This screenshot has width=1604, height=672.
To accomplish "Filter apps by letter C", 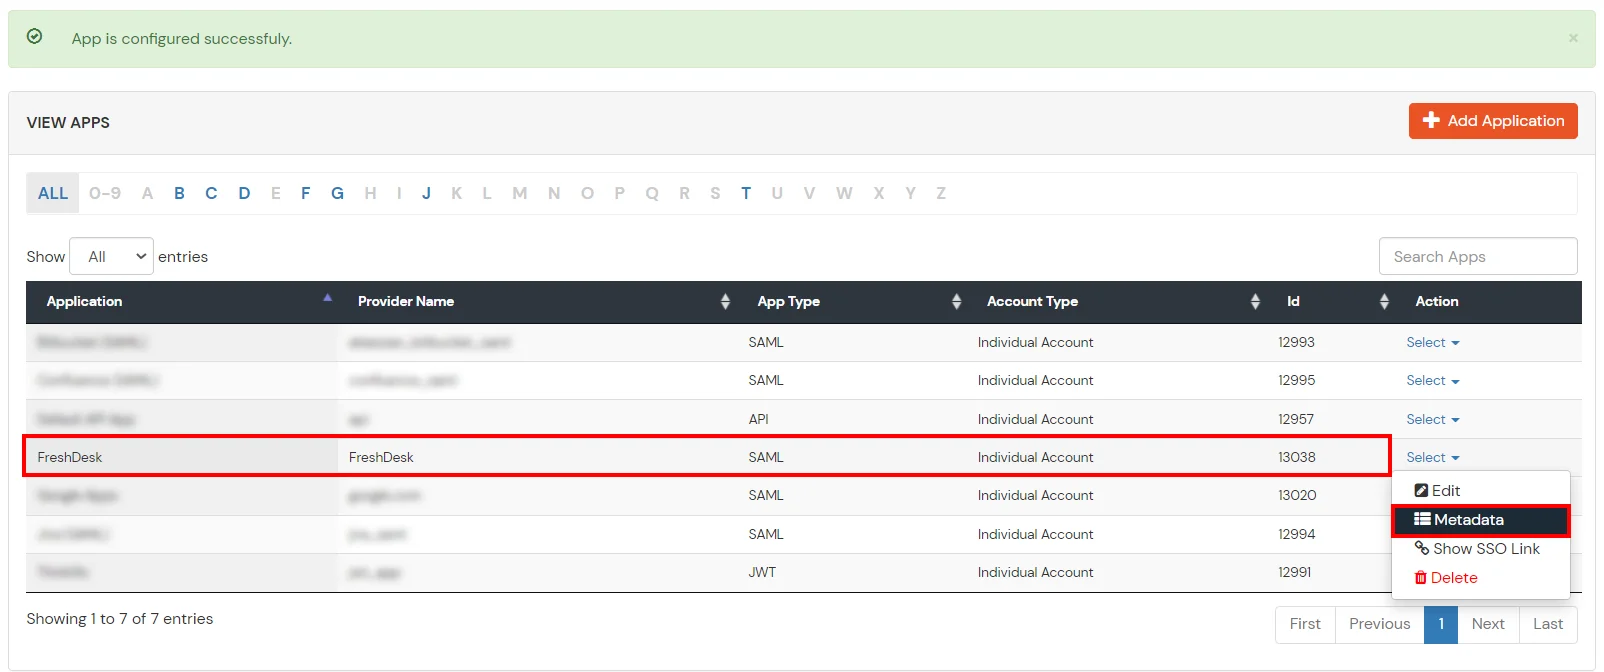I will click(x=211, y=193).
